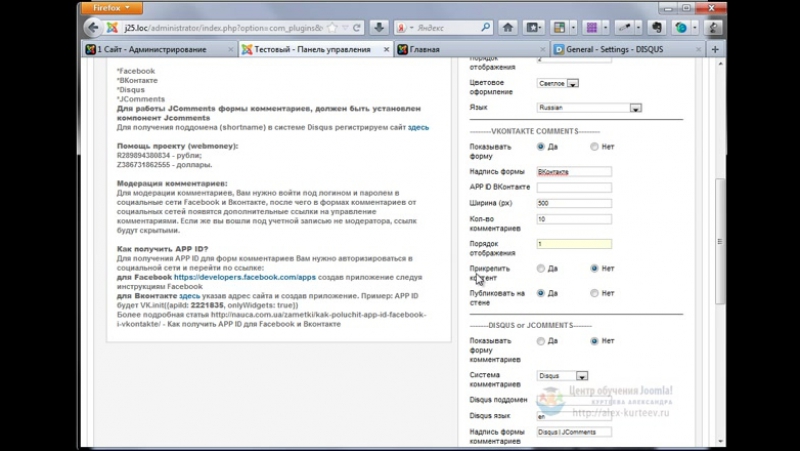The width and height of the screenshot is (800, 451).
Task: Click the browser URL address field
Action: point(223,28)
